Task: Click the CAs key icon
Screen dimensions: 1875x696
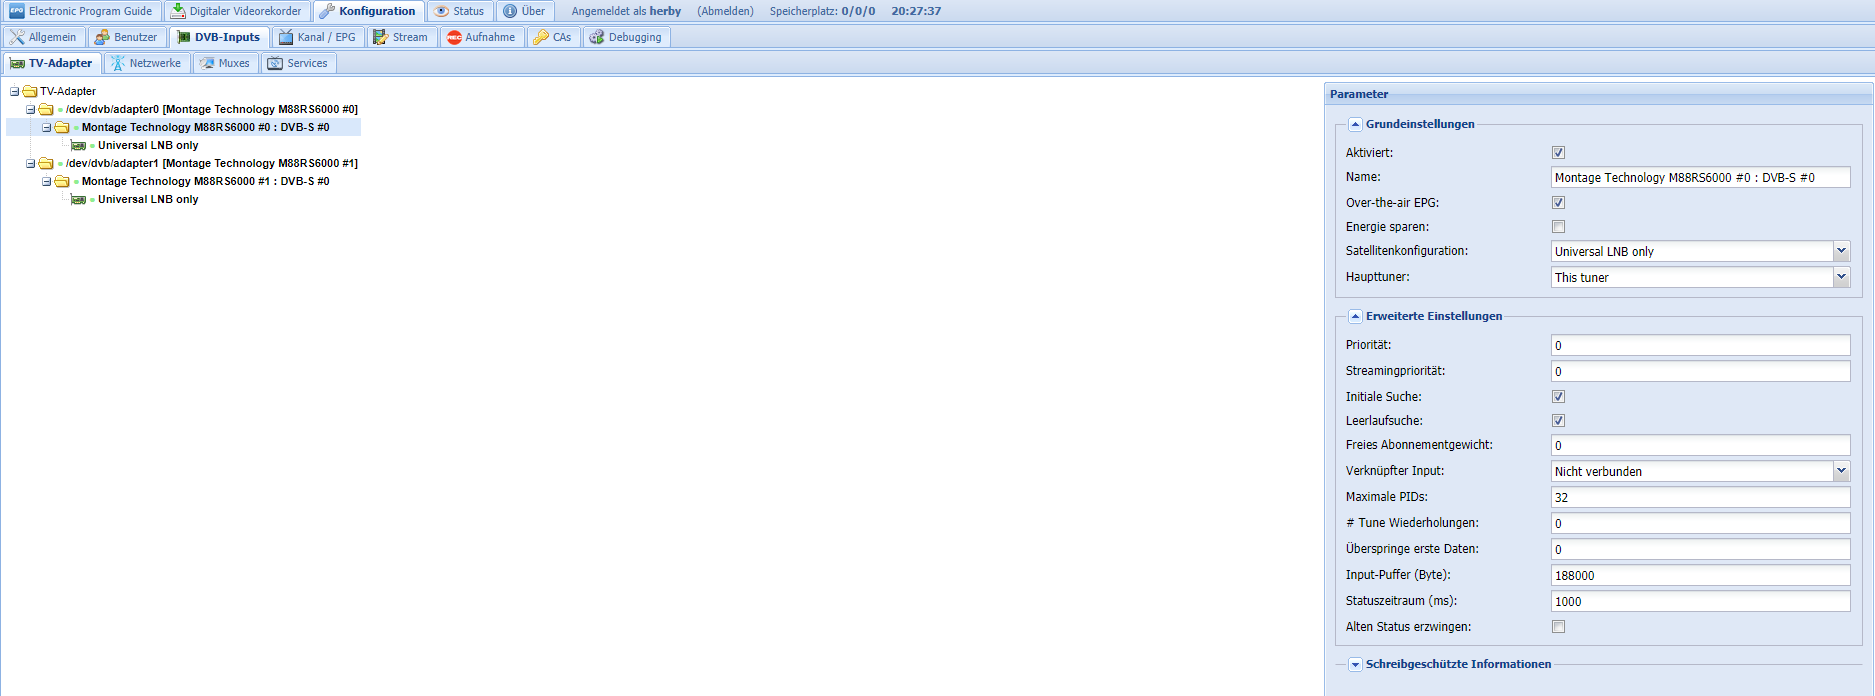Action: click(541, 37)
